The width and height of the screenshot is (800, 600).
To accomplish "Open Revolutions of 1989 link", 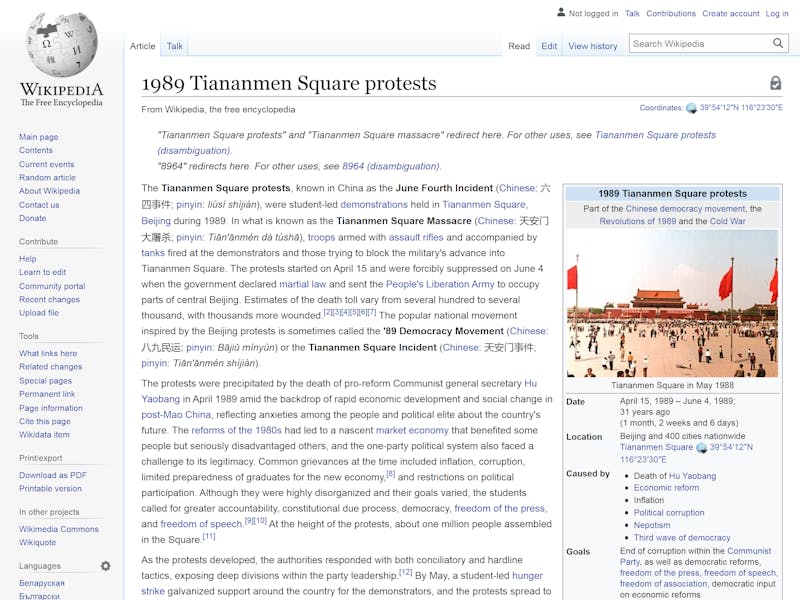I will click(x=638, y=221).
